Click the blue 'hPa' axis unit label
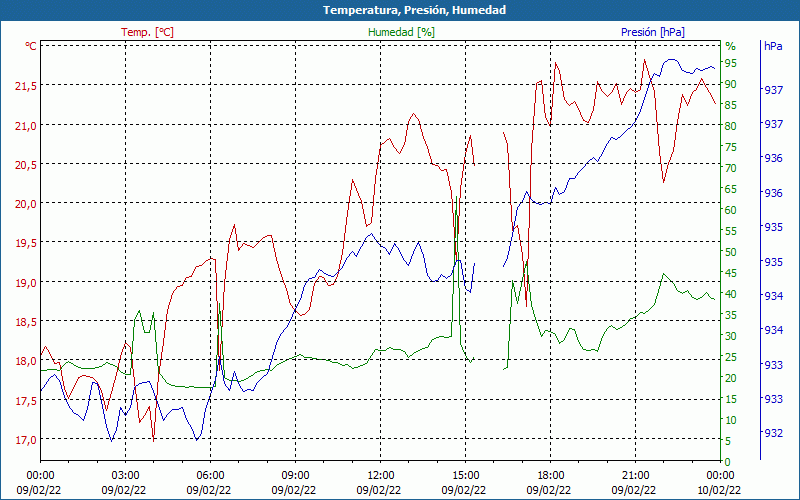The width and height of the screenshot is (800, 500). pyautogui.click(x=773, y=46)
